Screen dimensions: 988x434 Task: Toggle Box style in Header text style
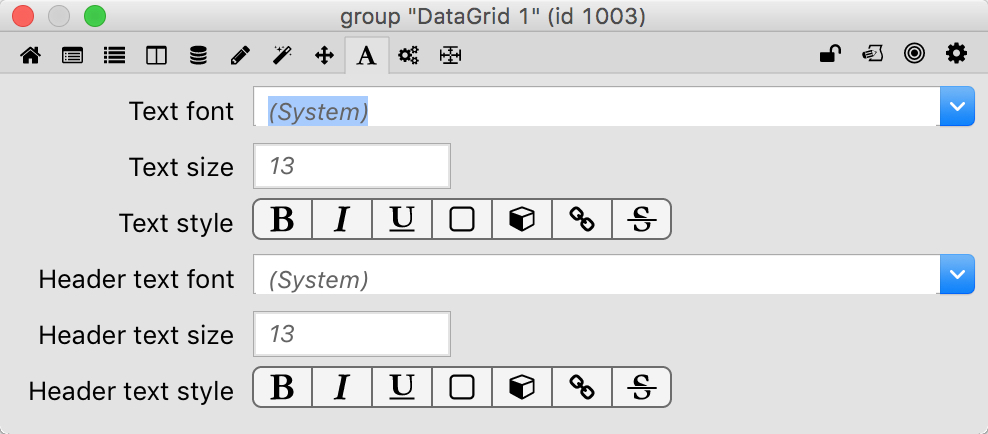pyautogui.click(x=462, y=387)
